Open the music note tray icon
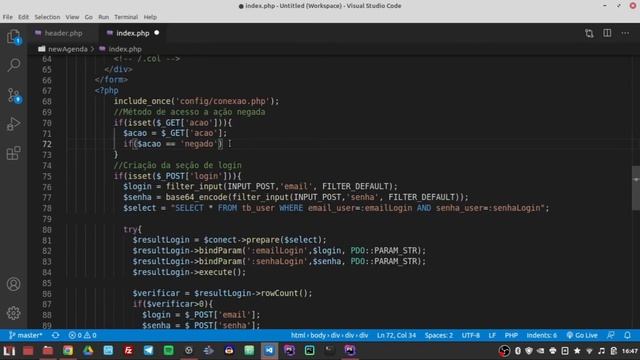Image resolution: width=640 pixels, height=360 pixels. 601,351
